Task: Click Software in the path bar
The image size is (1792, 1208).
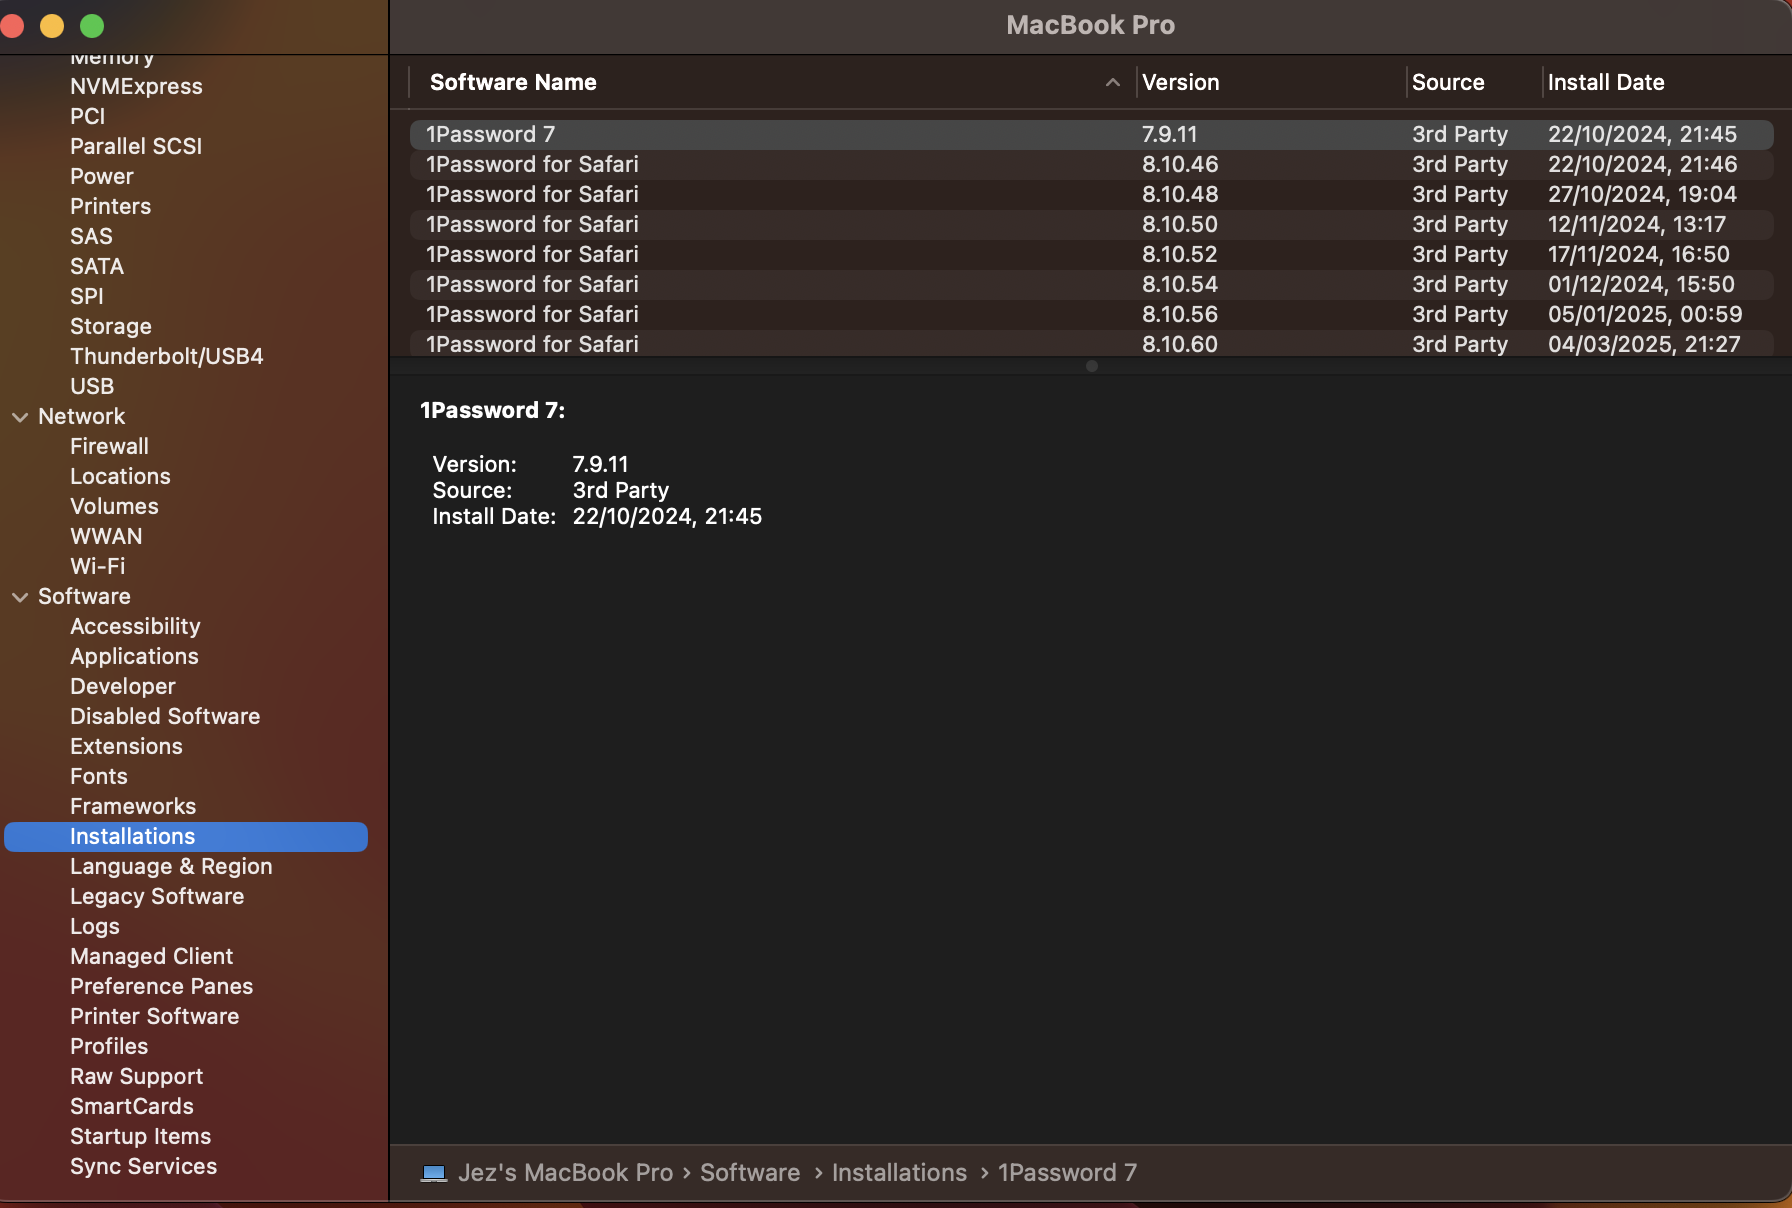Action: pyautogui.click(x=750, y=1173)
